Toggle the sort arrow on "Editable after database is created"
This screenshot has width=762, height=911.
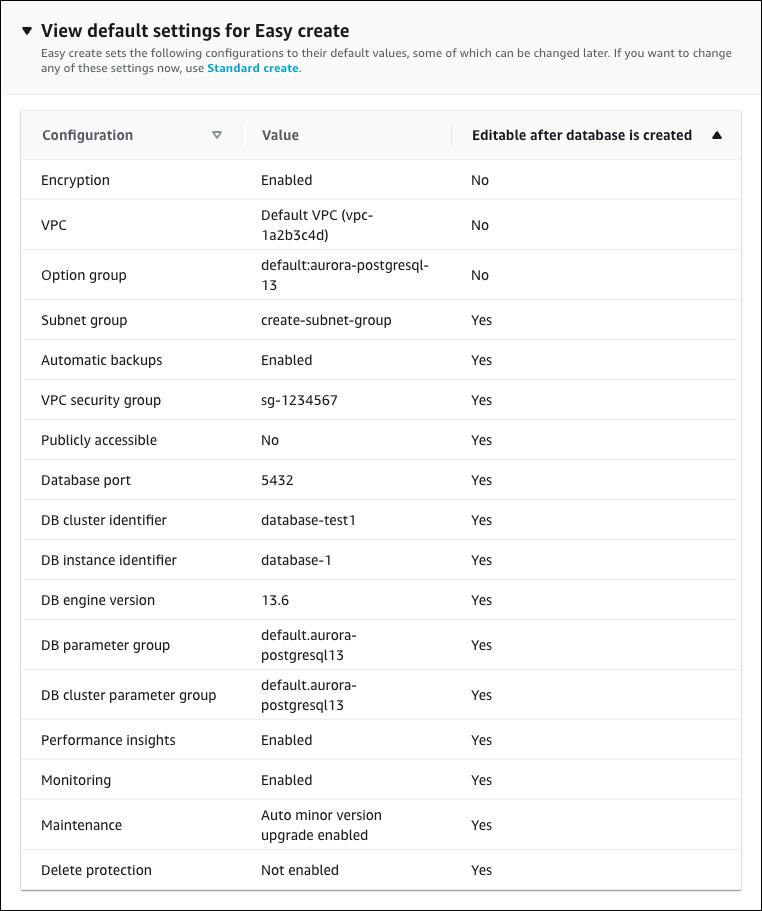718,135
